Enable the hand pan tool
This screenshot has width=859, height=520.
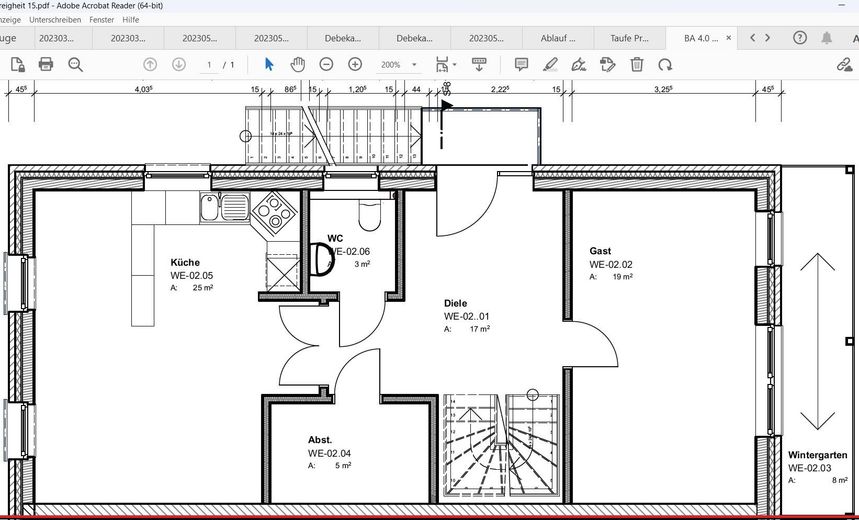pos(297,64)
